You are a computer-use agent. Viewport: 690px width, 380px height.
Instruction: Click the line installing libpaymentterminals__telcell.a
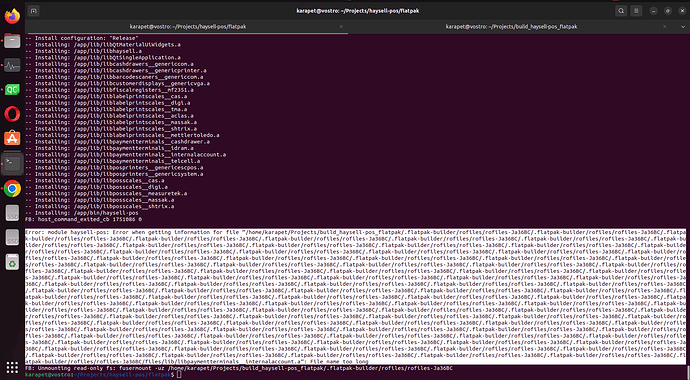pyautogui.click(x=112, y=161)
